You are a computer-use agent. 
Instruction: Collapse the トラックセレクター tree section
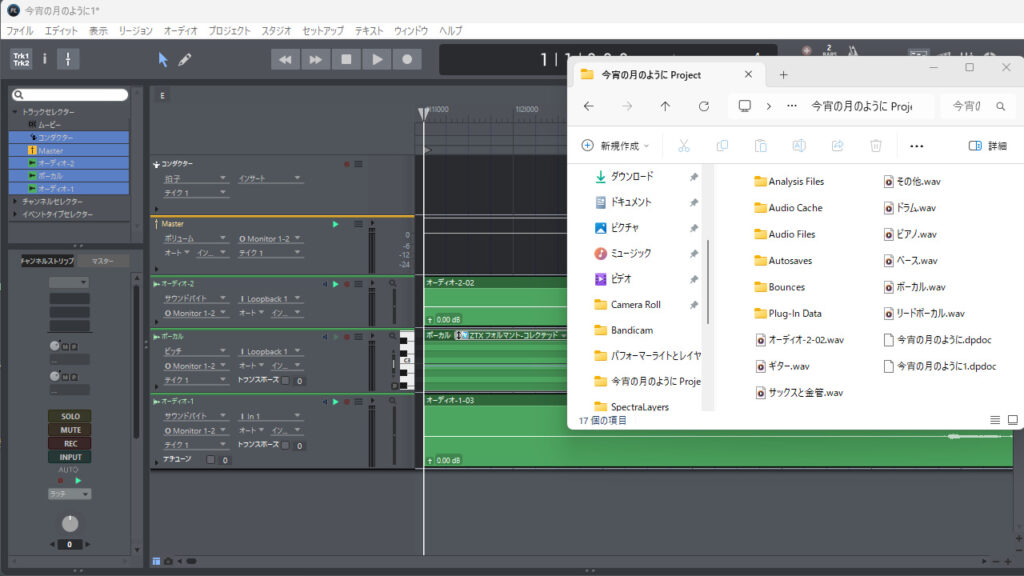(x=15, y=112)
